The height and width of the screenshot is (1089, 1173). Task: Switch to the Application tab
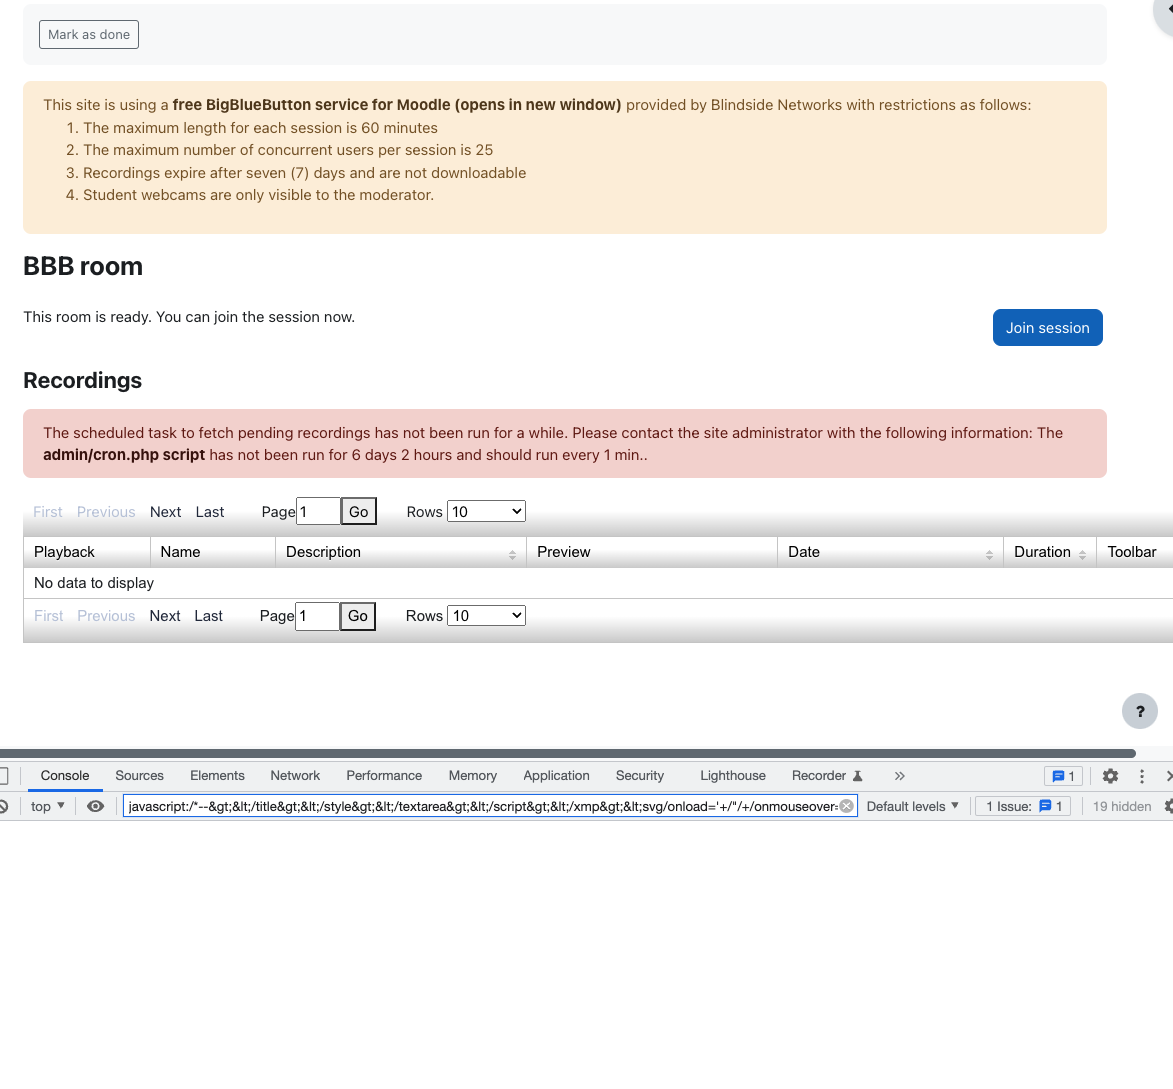click(x=556, y=776)
